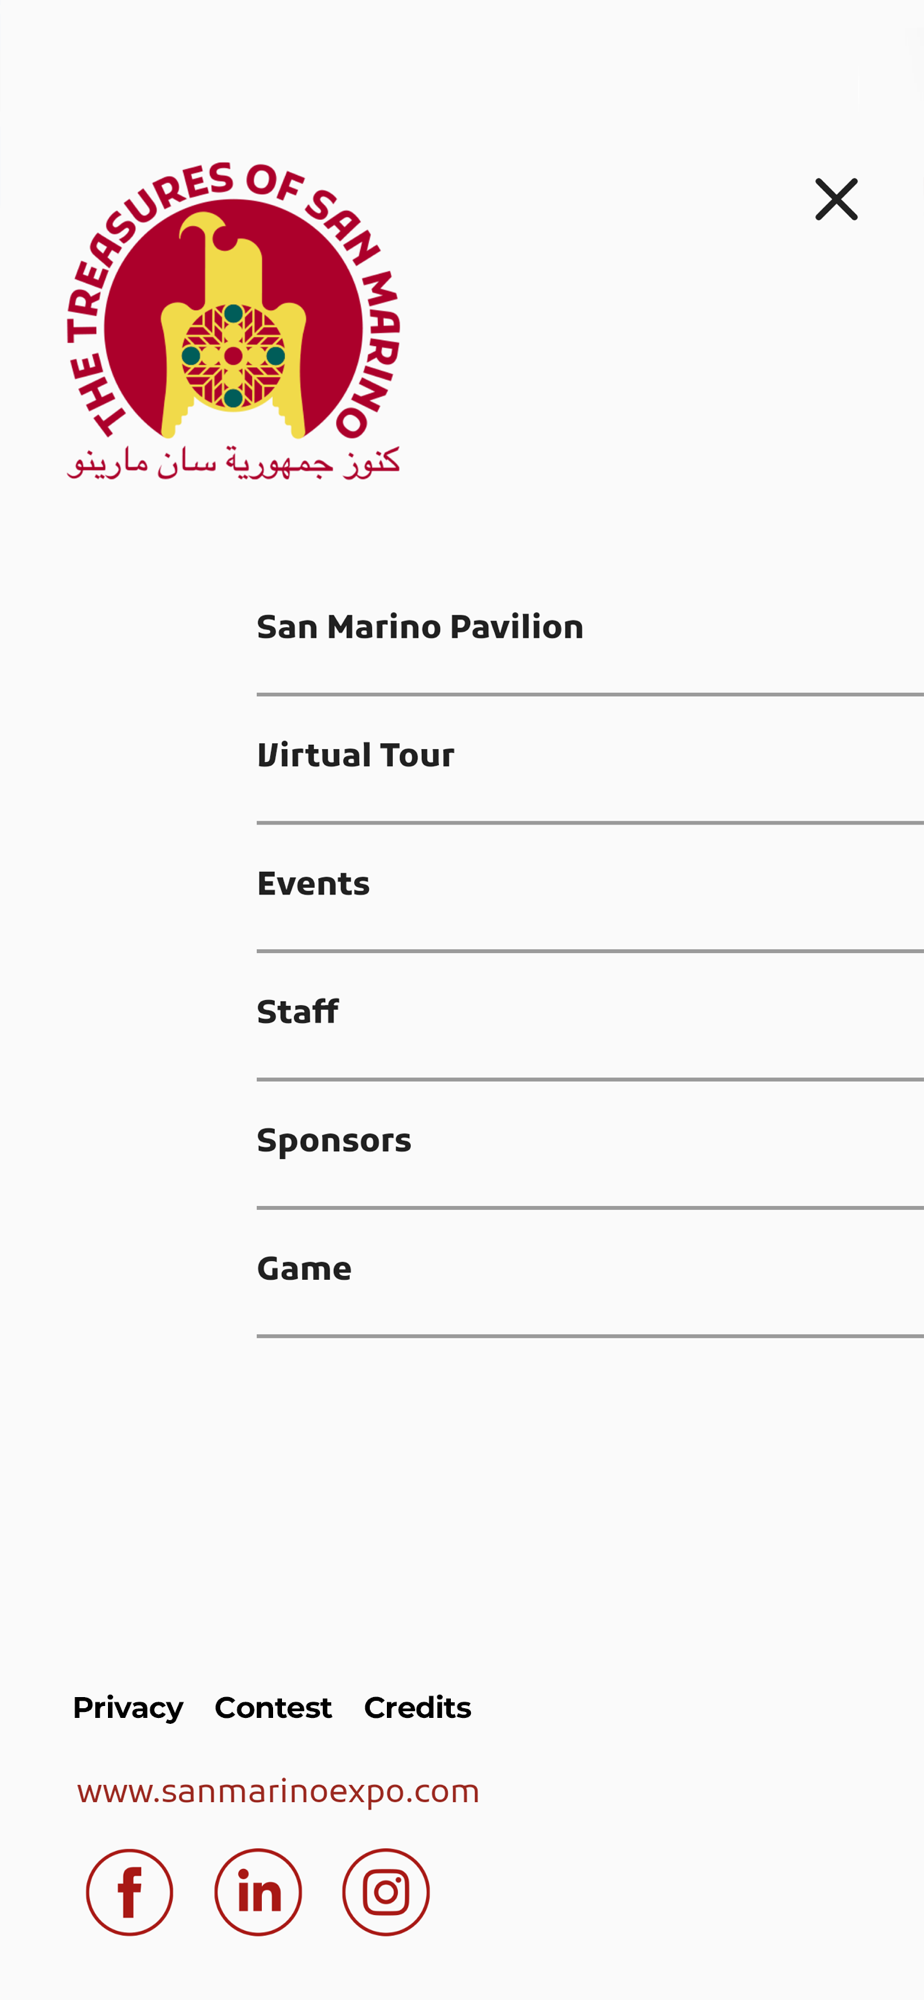Launch the Game menu item
Viewport: 924px width, 2000px height.
(590, 1270)
